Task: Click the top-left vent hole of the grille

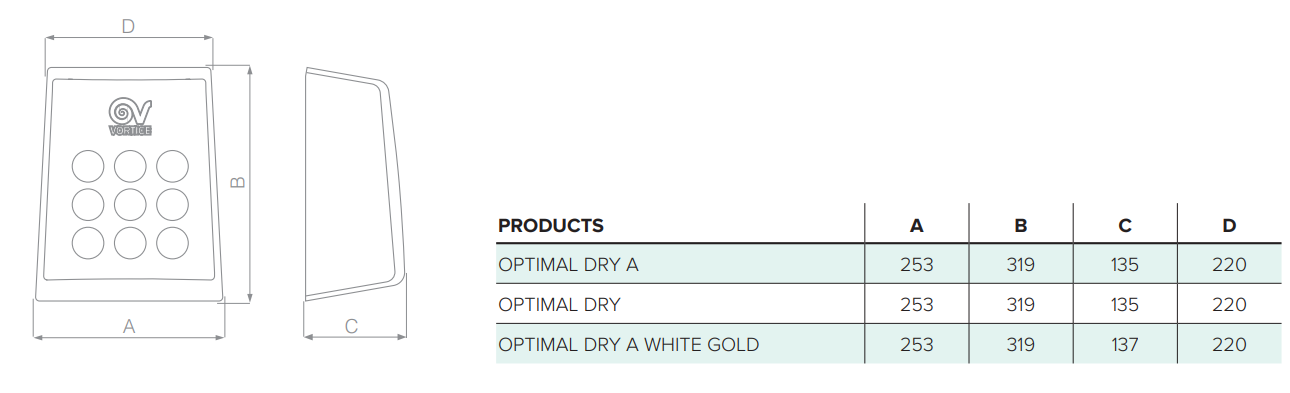Action: (88, 166)
